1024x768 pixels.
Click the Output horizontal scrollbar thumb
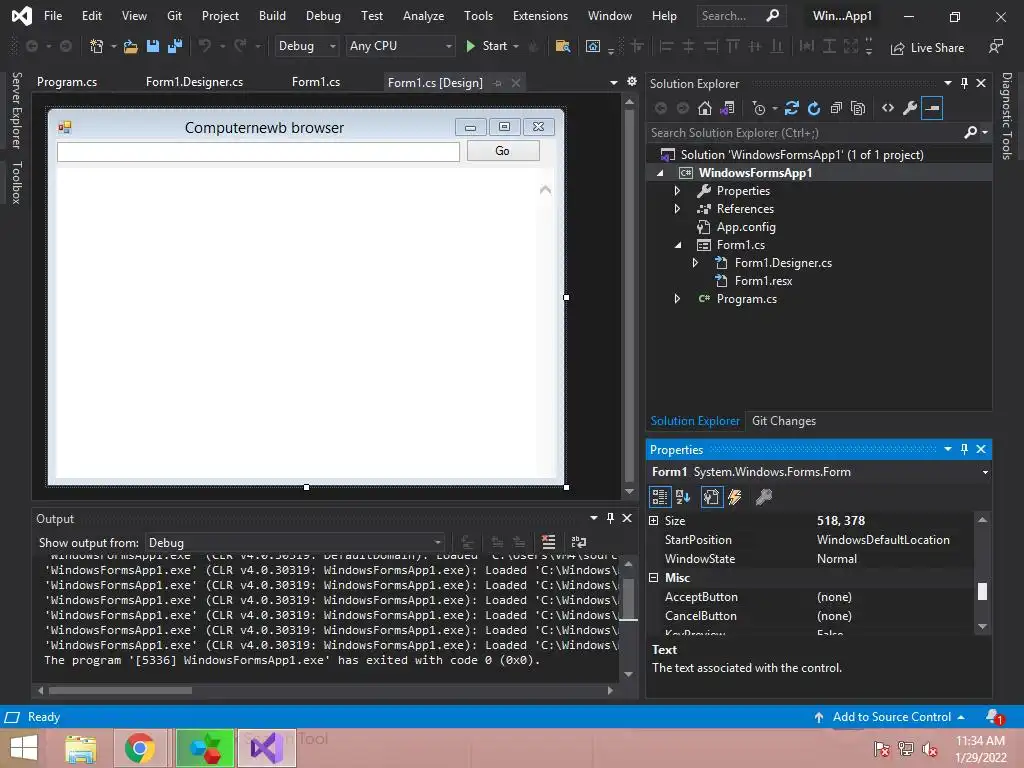[x=120, y=690]
